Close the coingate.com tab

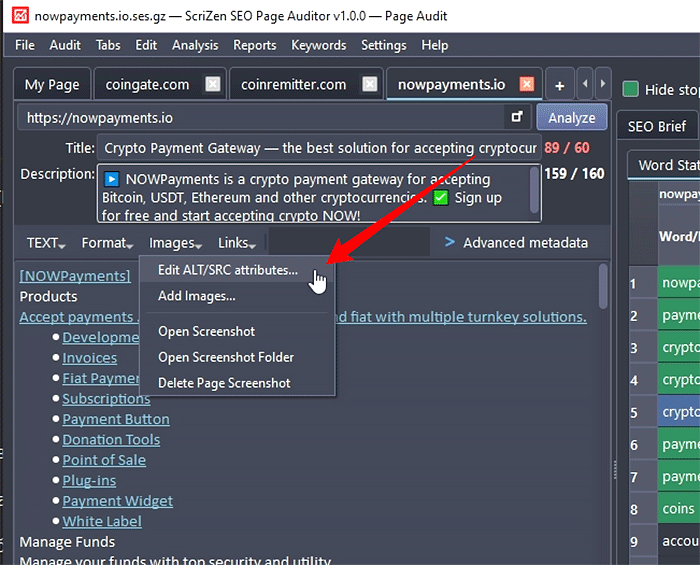212,85
